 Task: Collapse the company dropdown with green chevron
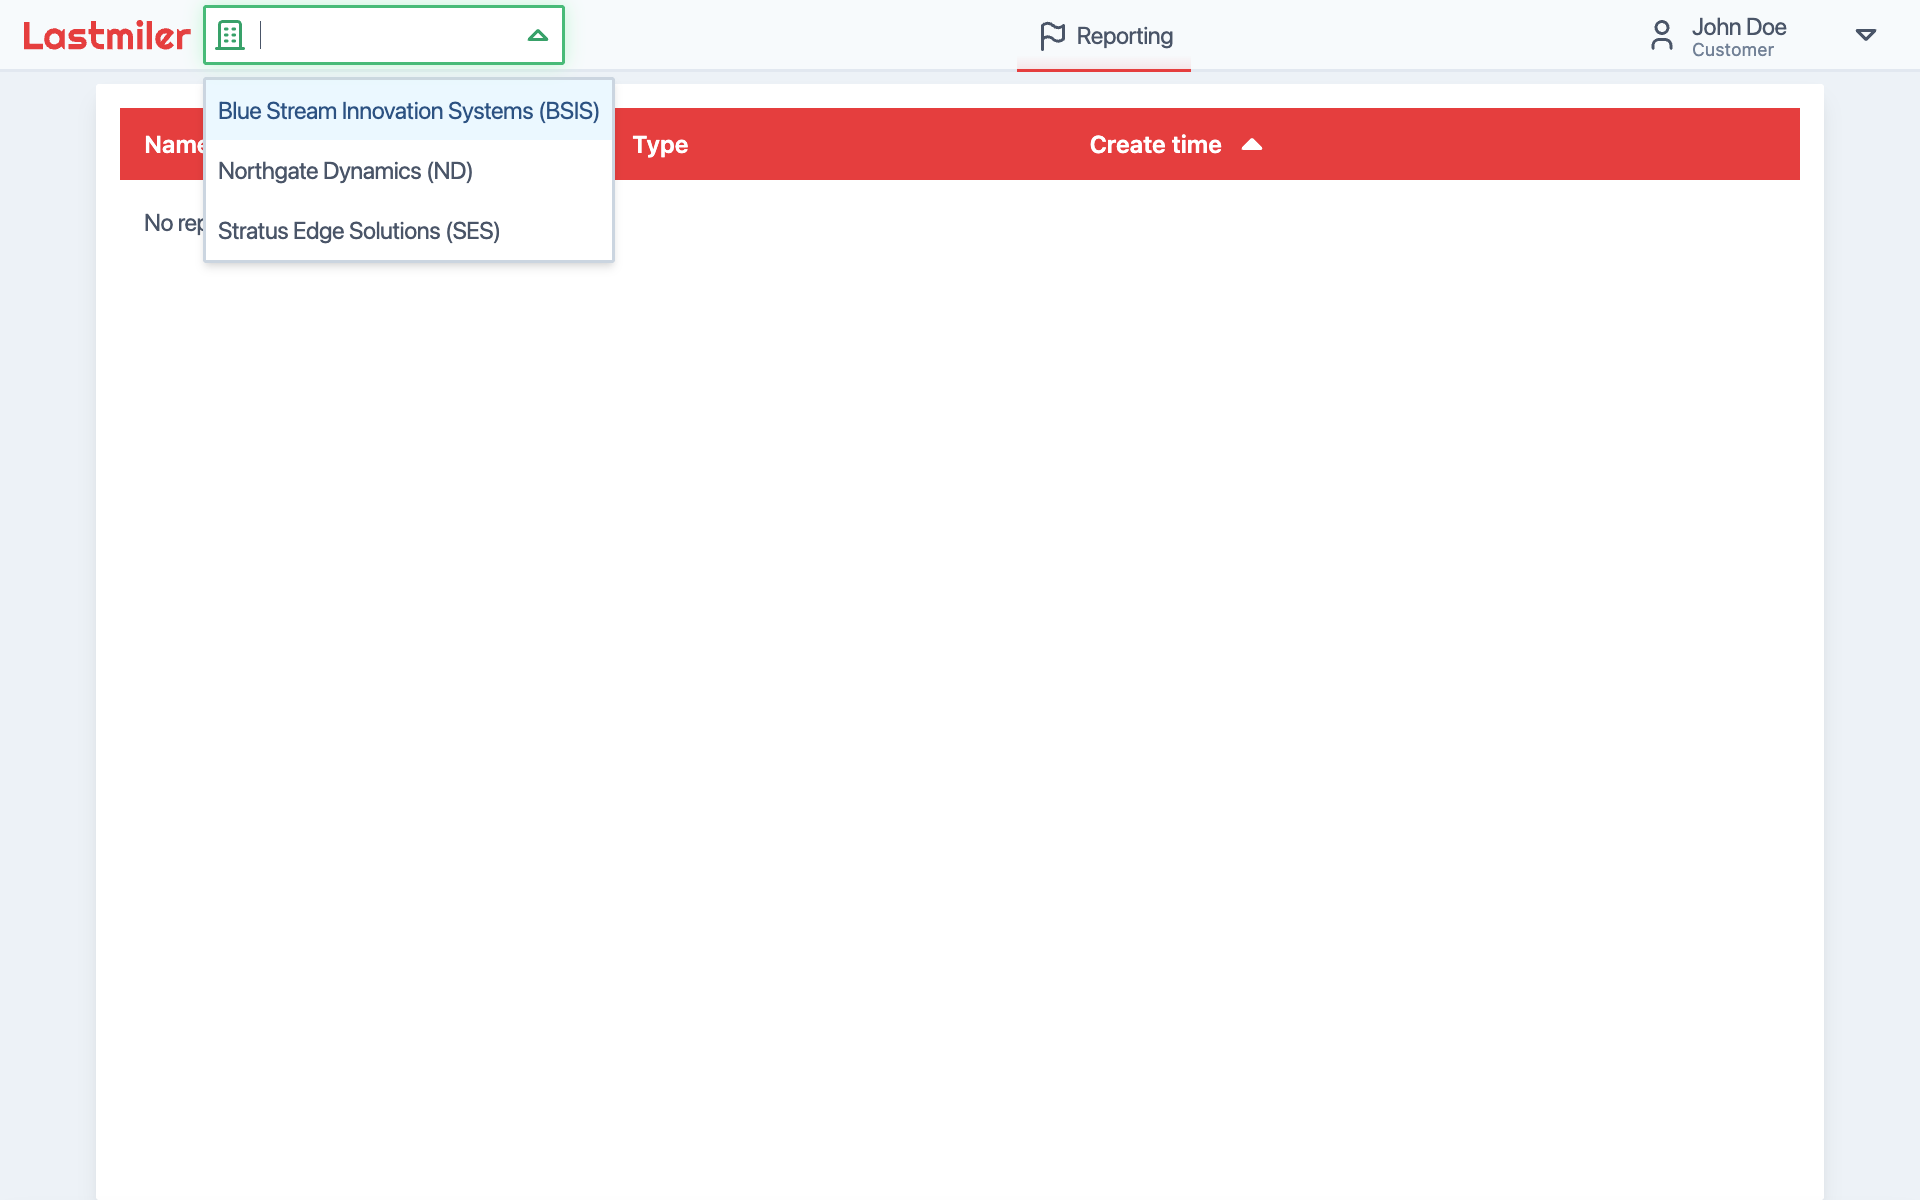(537, 35)
